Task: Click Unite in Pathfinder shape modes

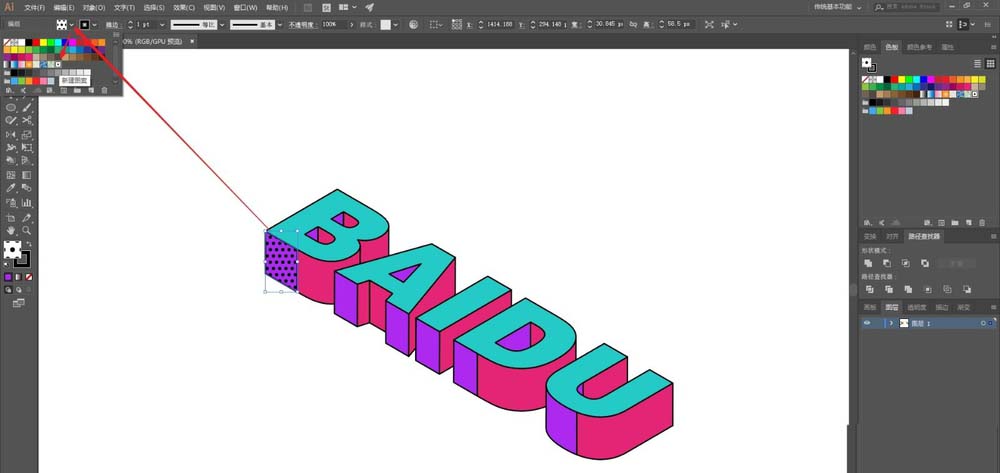Action: coord(868,263)
